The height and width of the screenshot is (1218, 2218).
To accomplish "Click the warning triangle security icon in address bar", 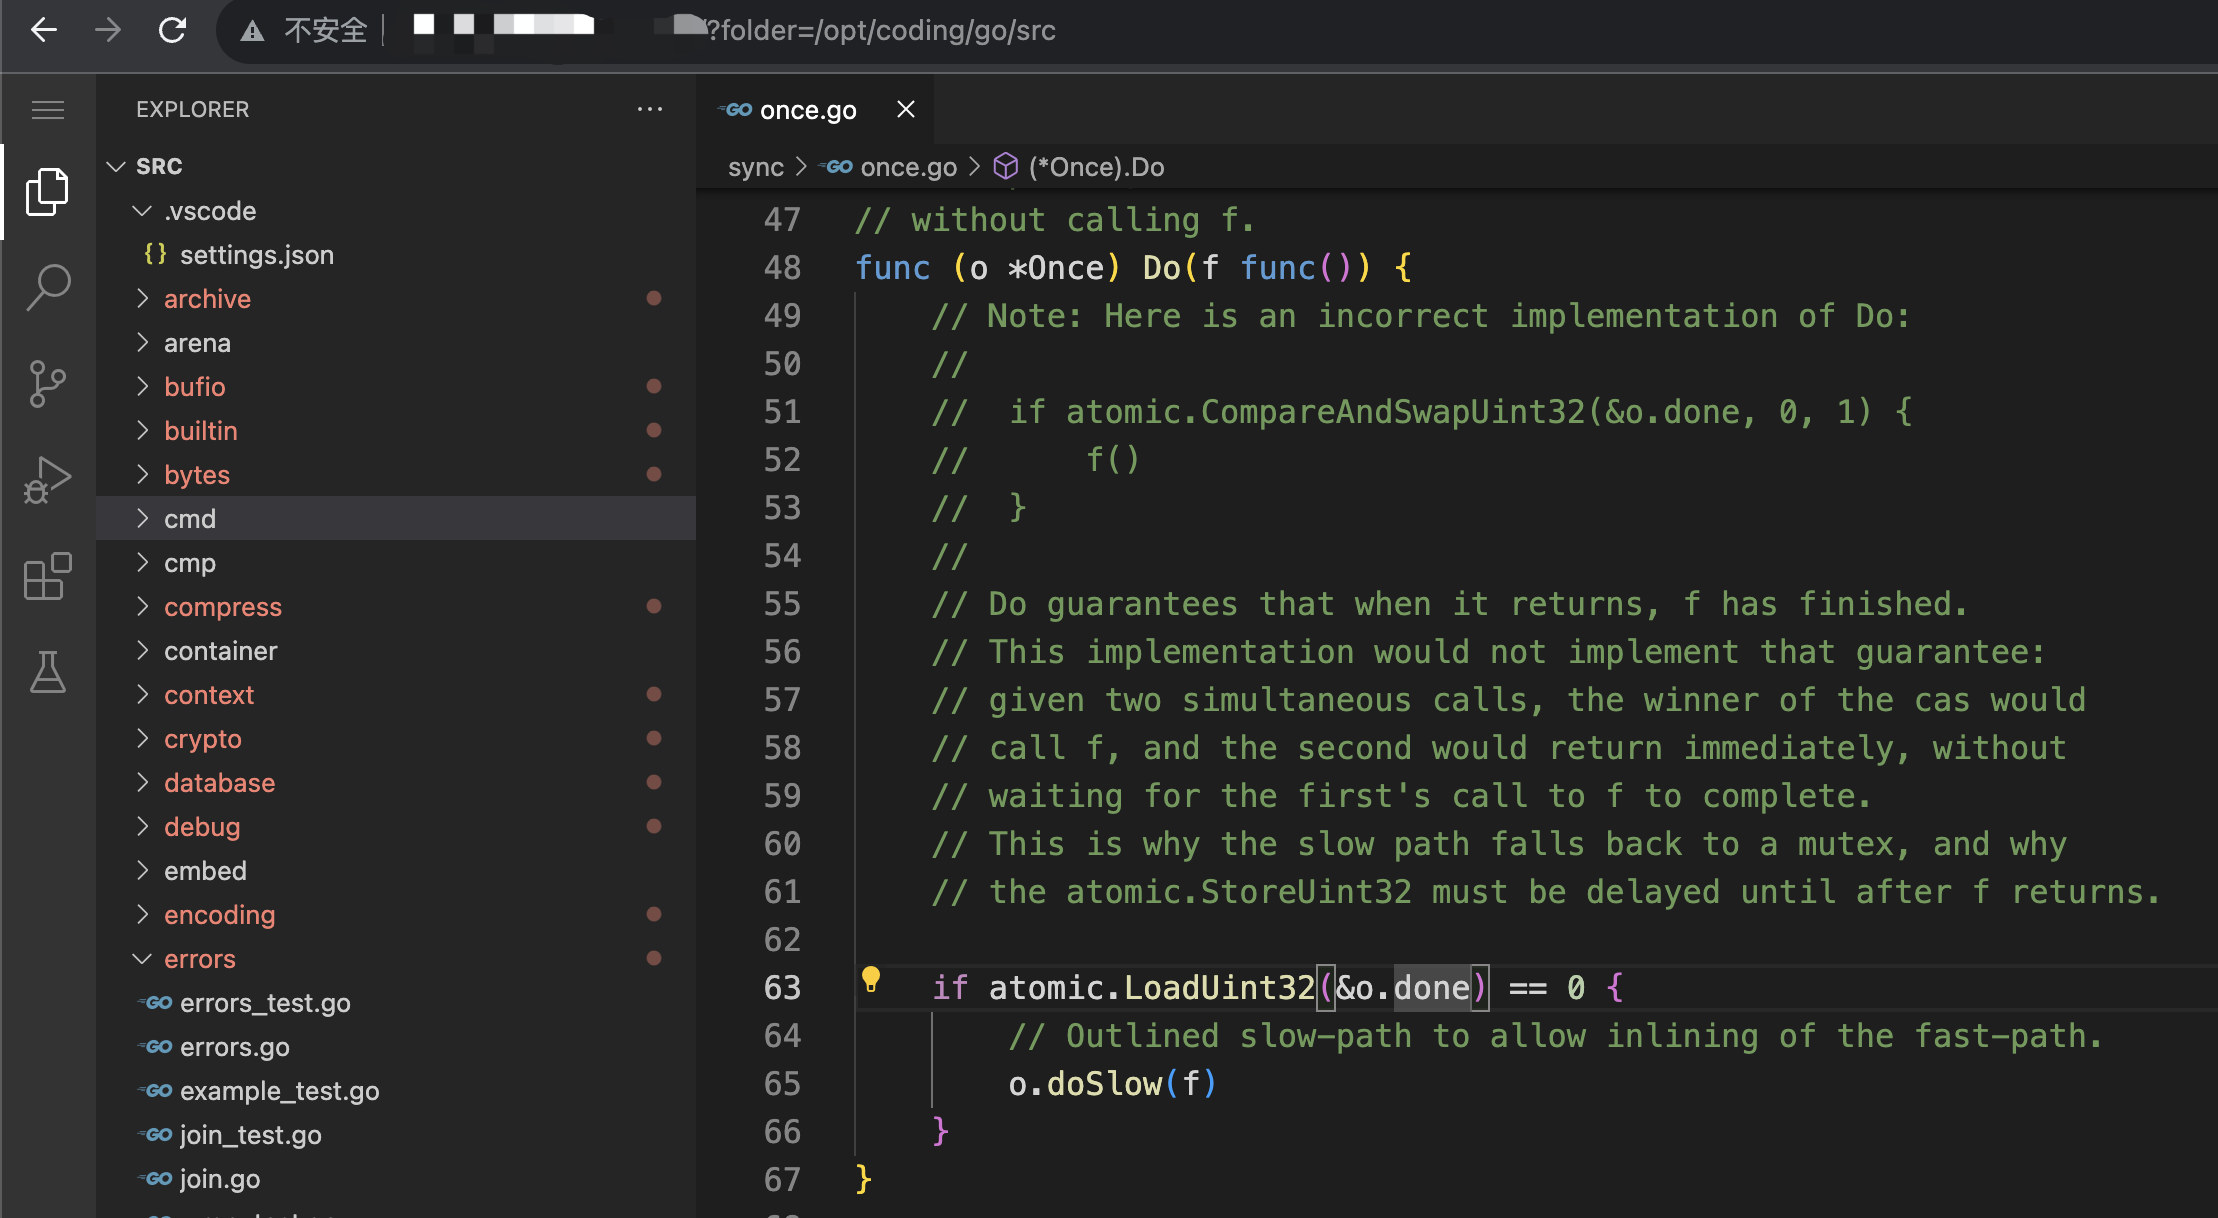I will click(244, 30).
